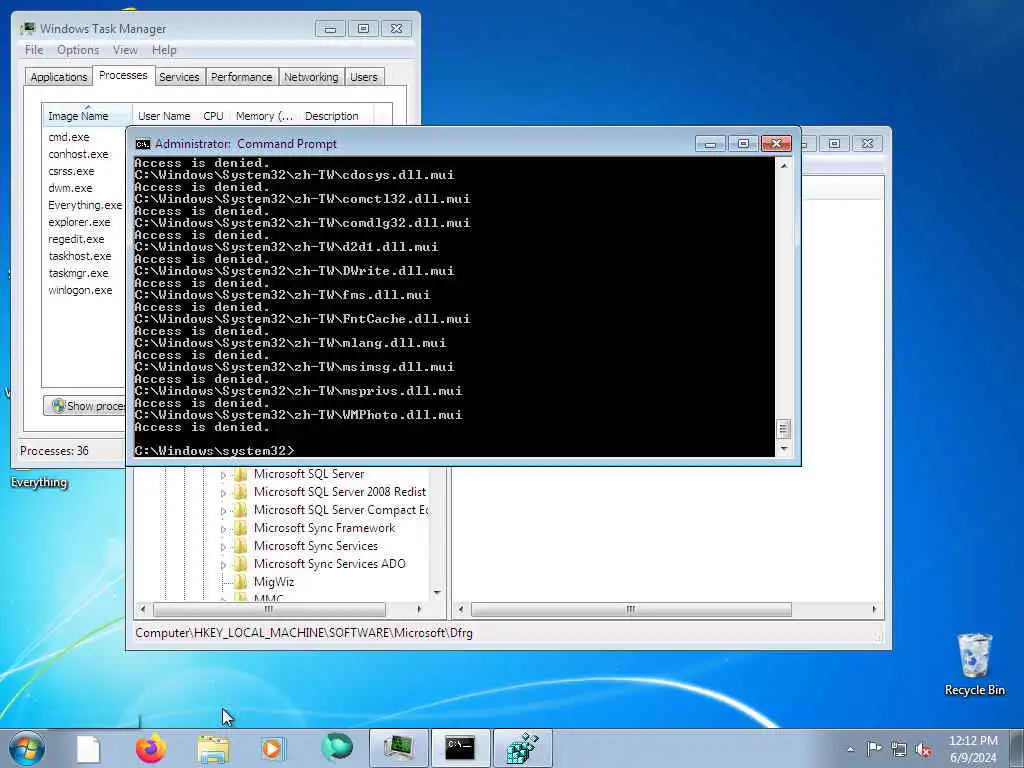
Task: Click Command Prompt scroll down arrow
Action: (784, 449)
